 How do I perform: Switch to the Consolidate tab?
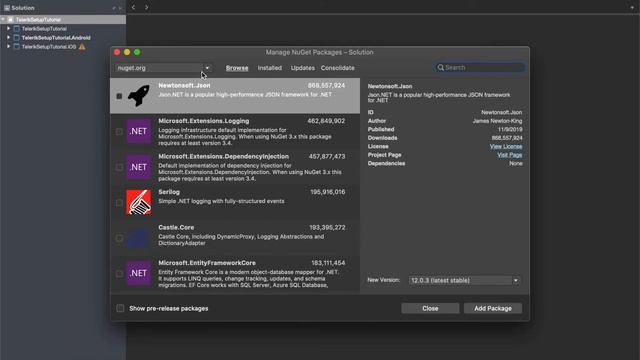point(337,68)
